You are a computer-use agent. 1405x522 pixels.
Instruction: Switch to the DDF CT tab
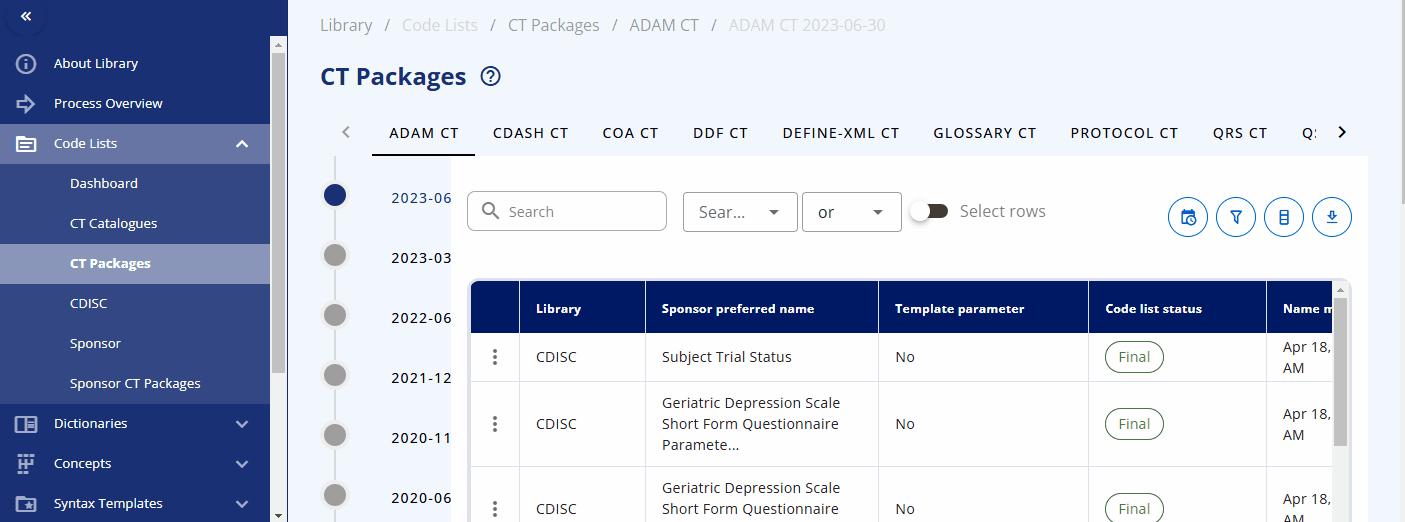point(721,133)
